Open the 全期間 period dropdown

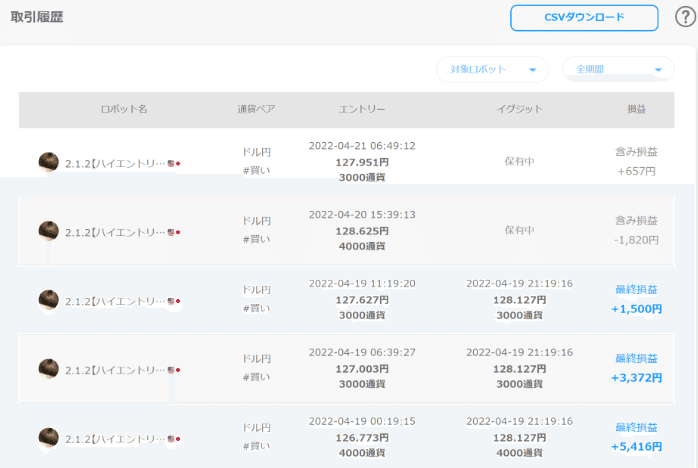[618, 69]
